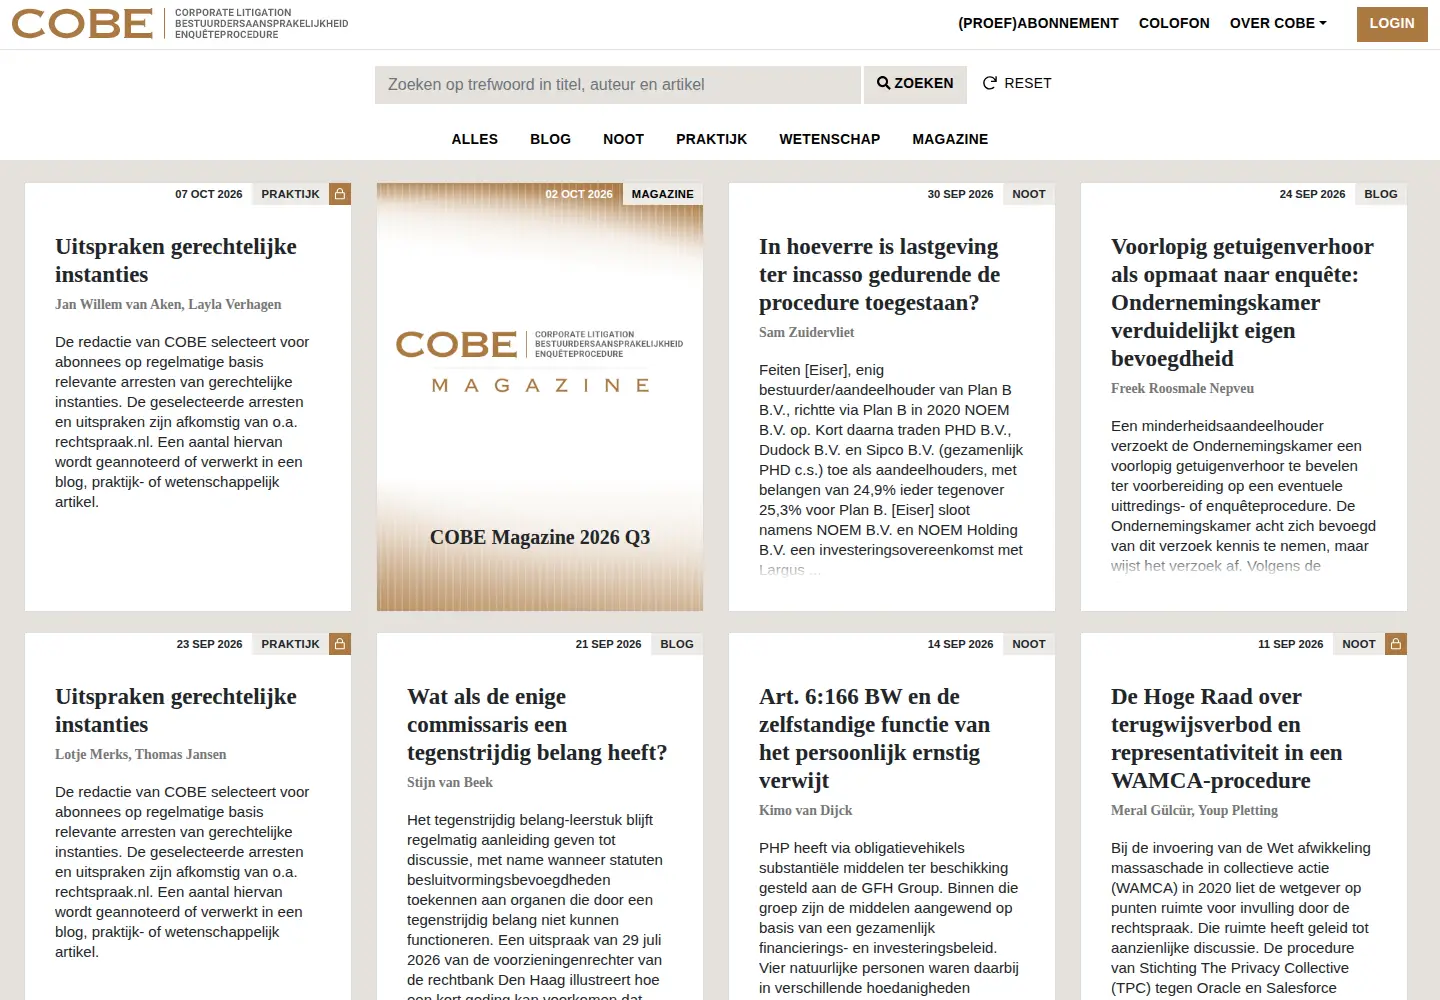Select the WETENSCHAP filter tab

point(829,139)
